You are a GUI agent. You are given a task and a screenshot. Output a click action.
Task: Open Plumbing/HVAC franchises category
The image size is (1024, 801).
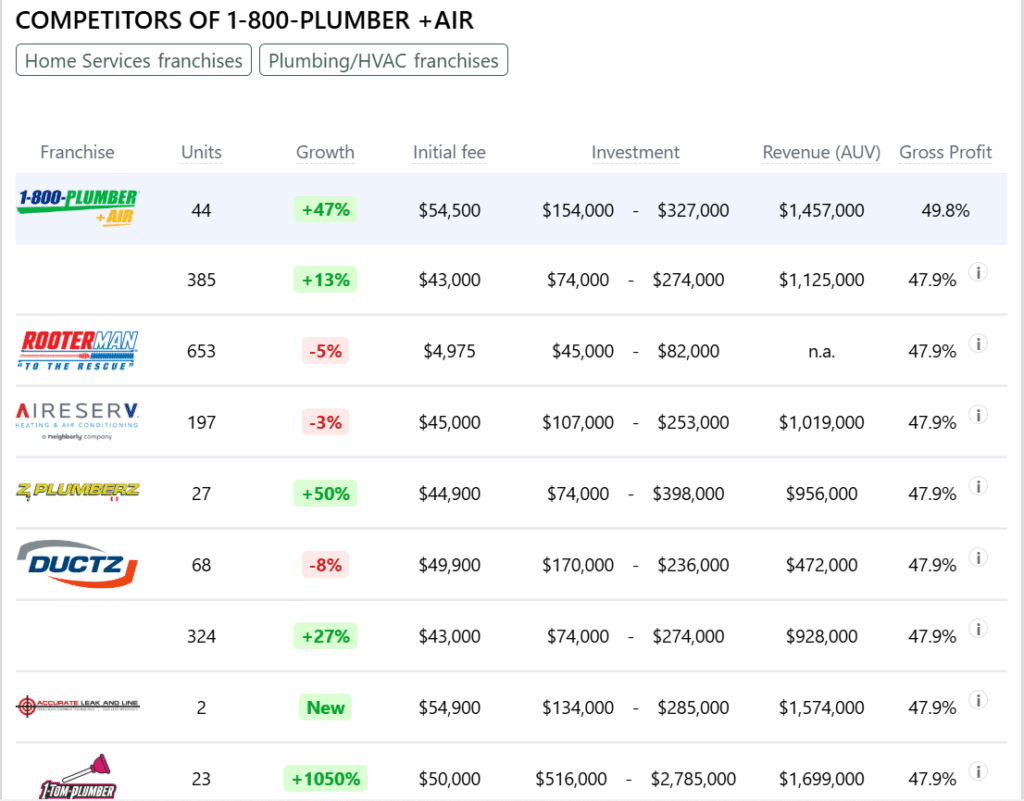coord(383,60)
